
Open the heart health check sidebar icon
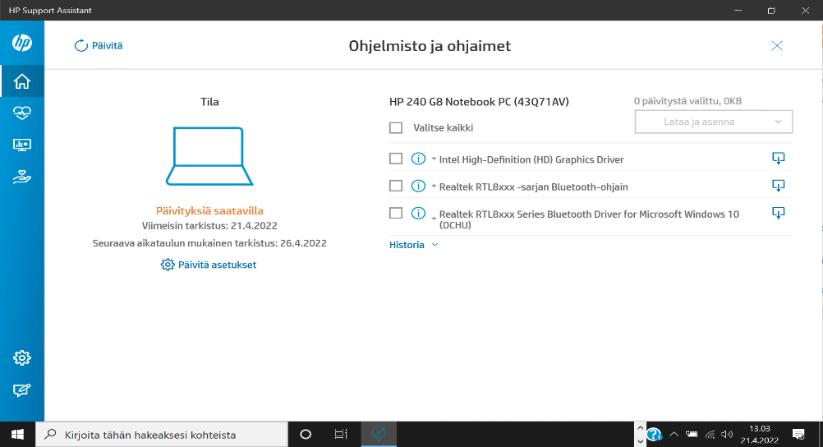22,113
